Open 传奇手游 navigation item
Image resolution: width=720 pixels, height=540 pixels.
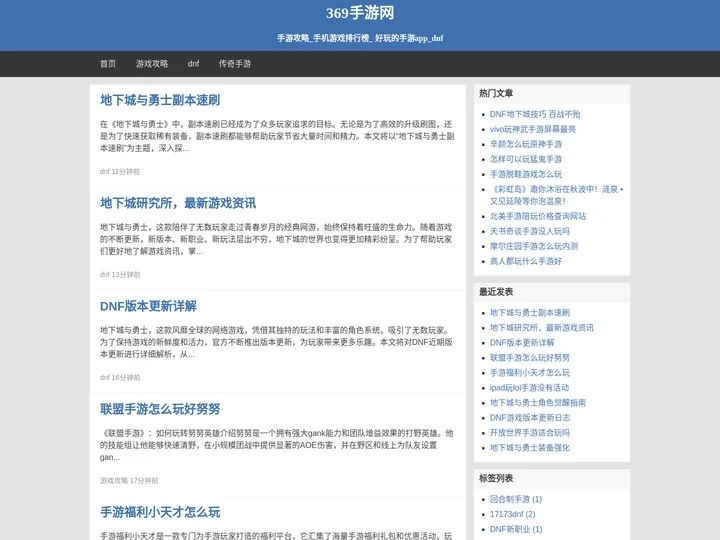235,64
